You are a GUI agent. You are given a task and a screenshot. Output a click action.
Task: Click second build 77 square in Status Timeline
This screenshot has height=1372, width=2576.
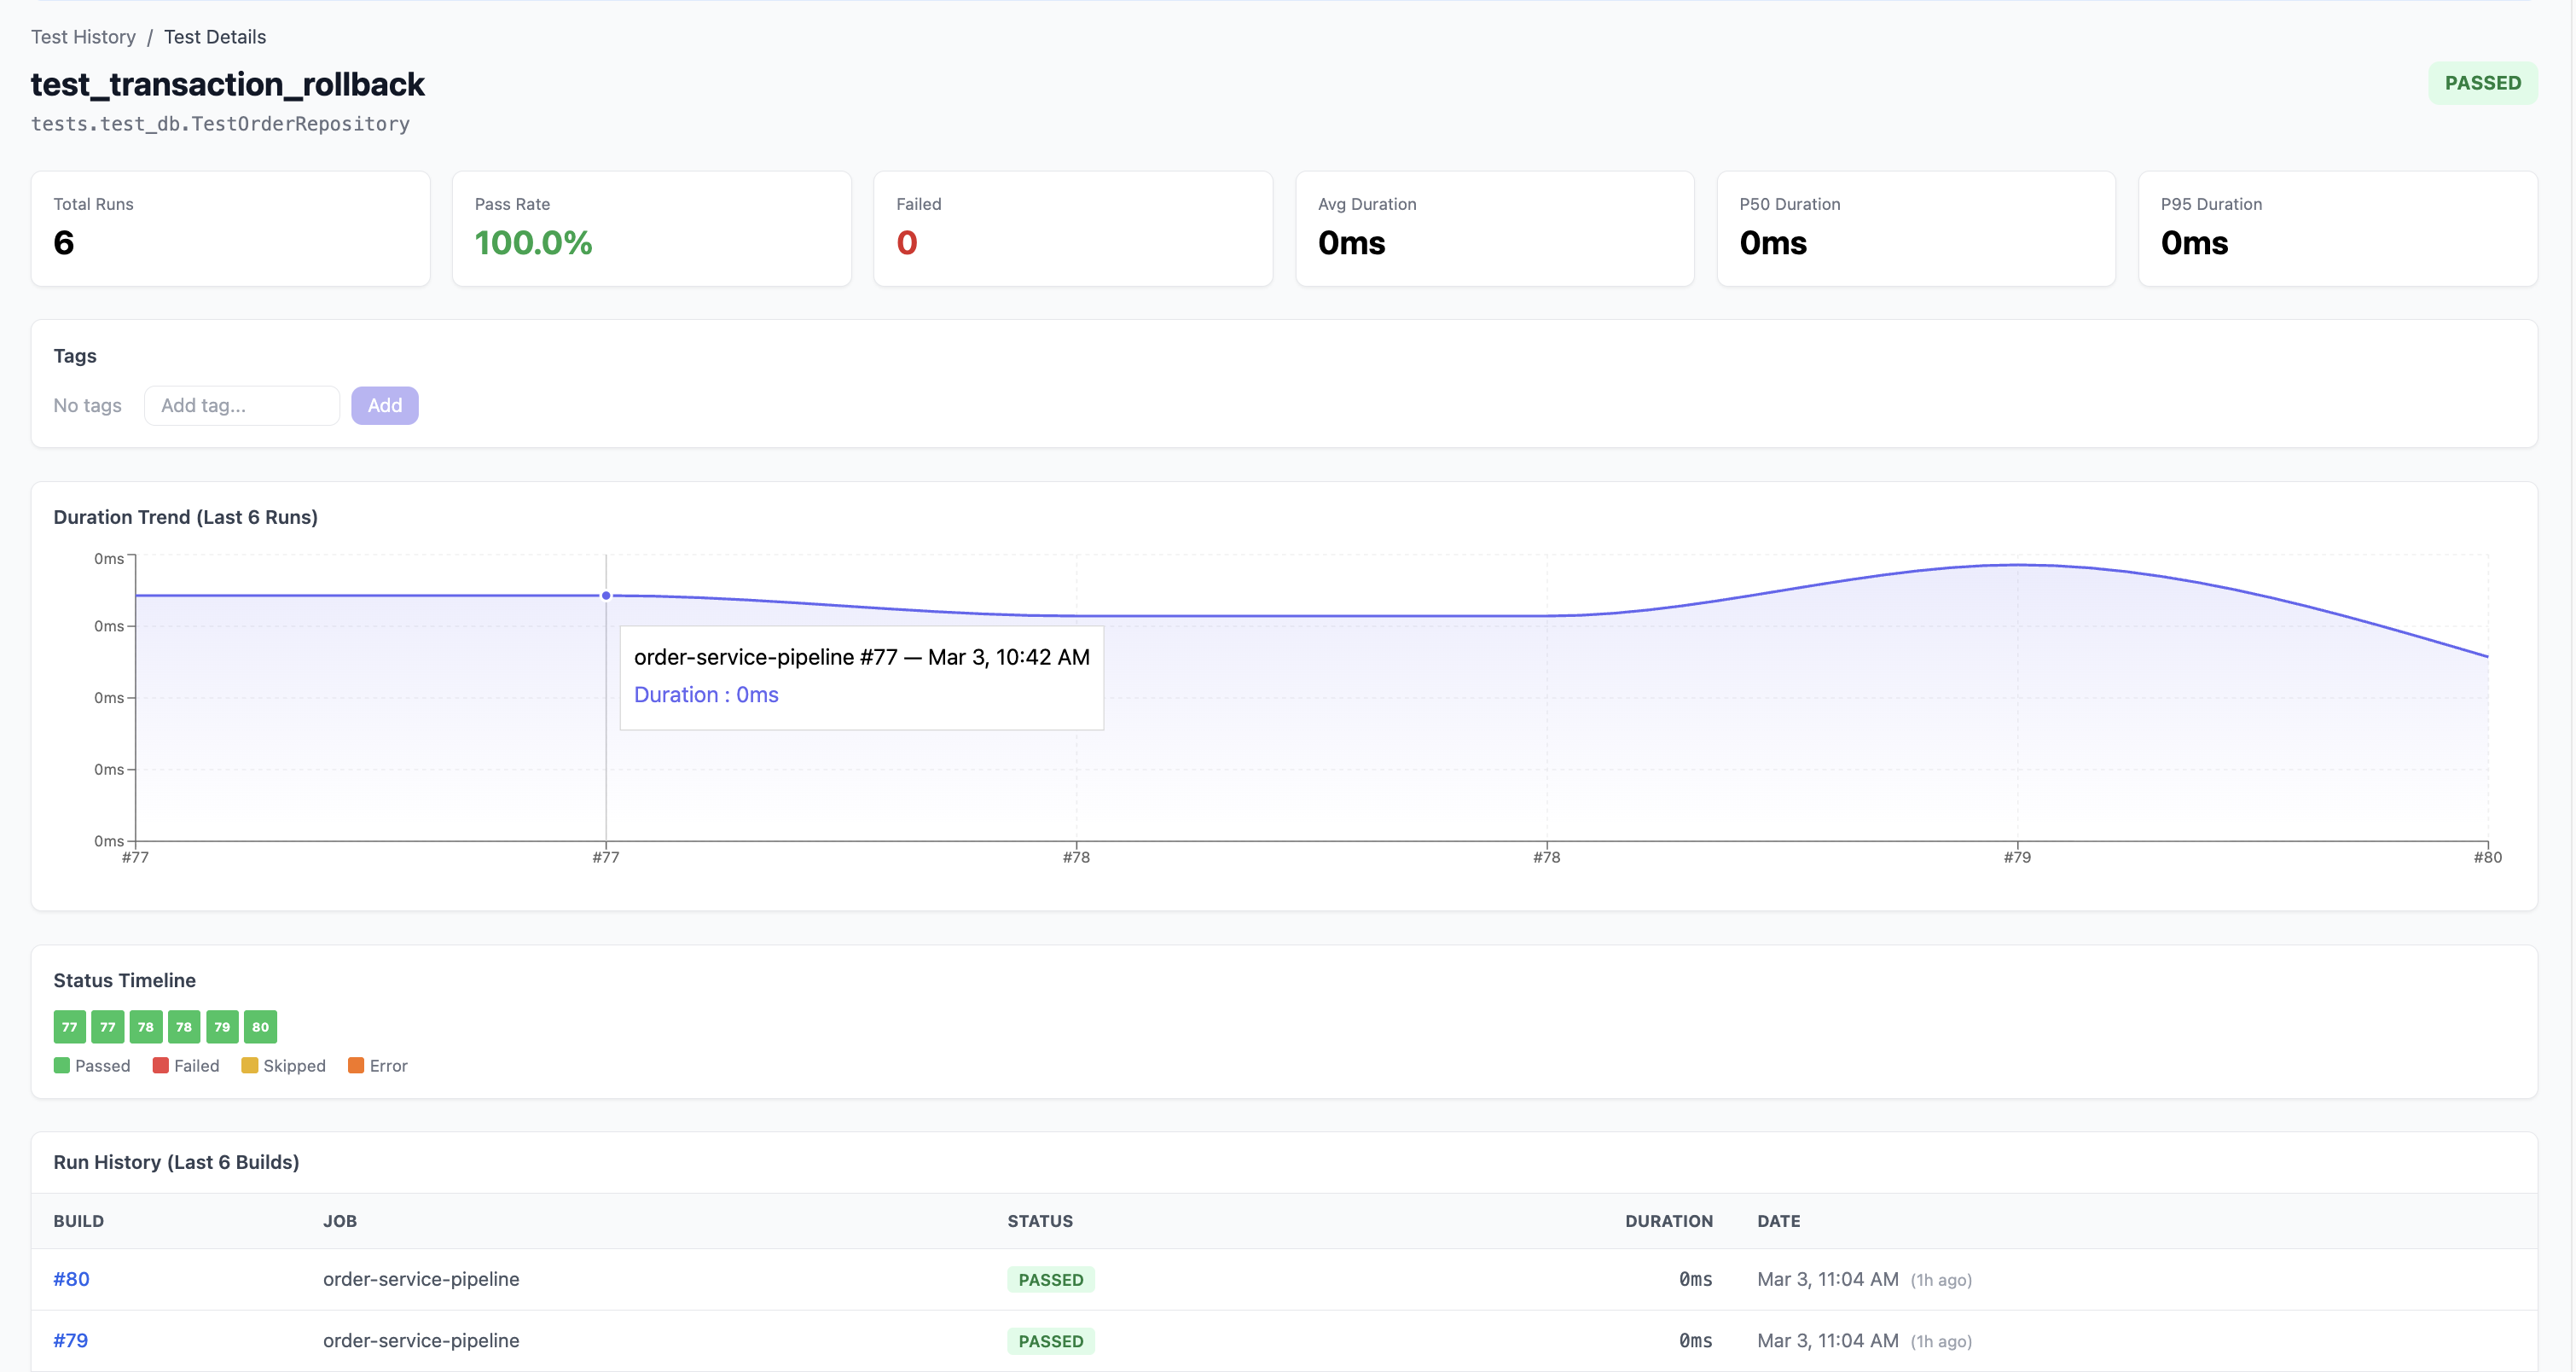tap(107, 1027)
